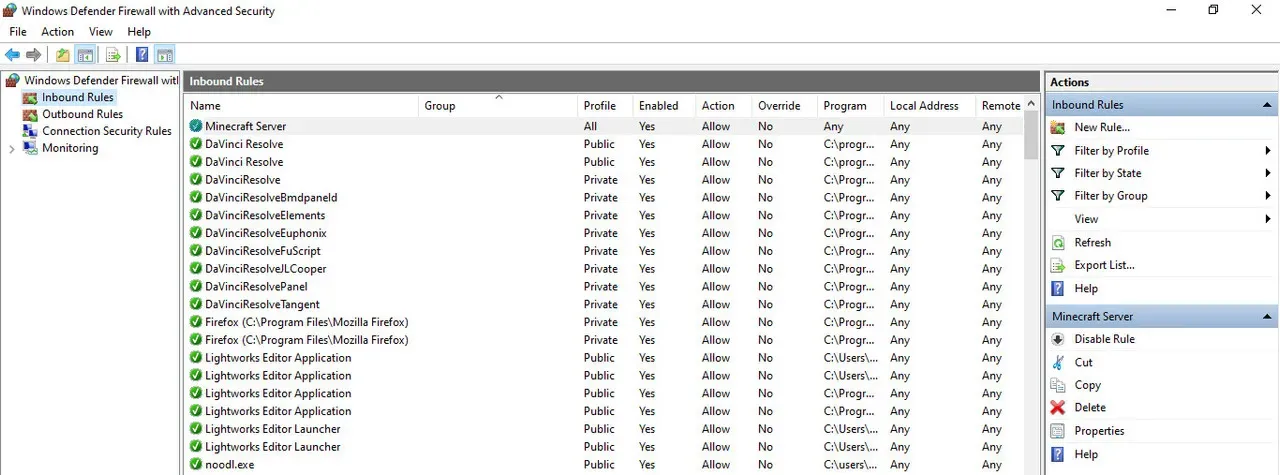The width and height of the screenshot is (1280, 475).
Task: Sort by the Enabled column header
Action: click(663, 106)
